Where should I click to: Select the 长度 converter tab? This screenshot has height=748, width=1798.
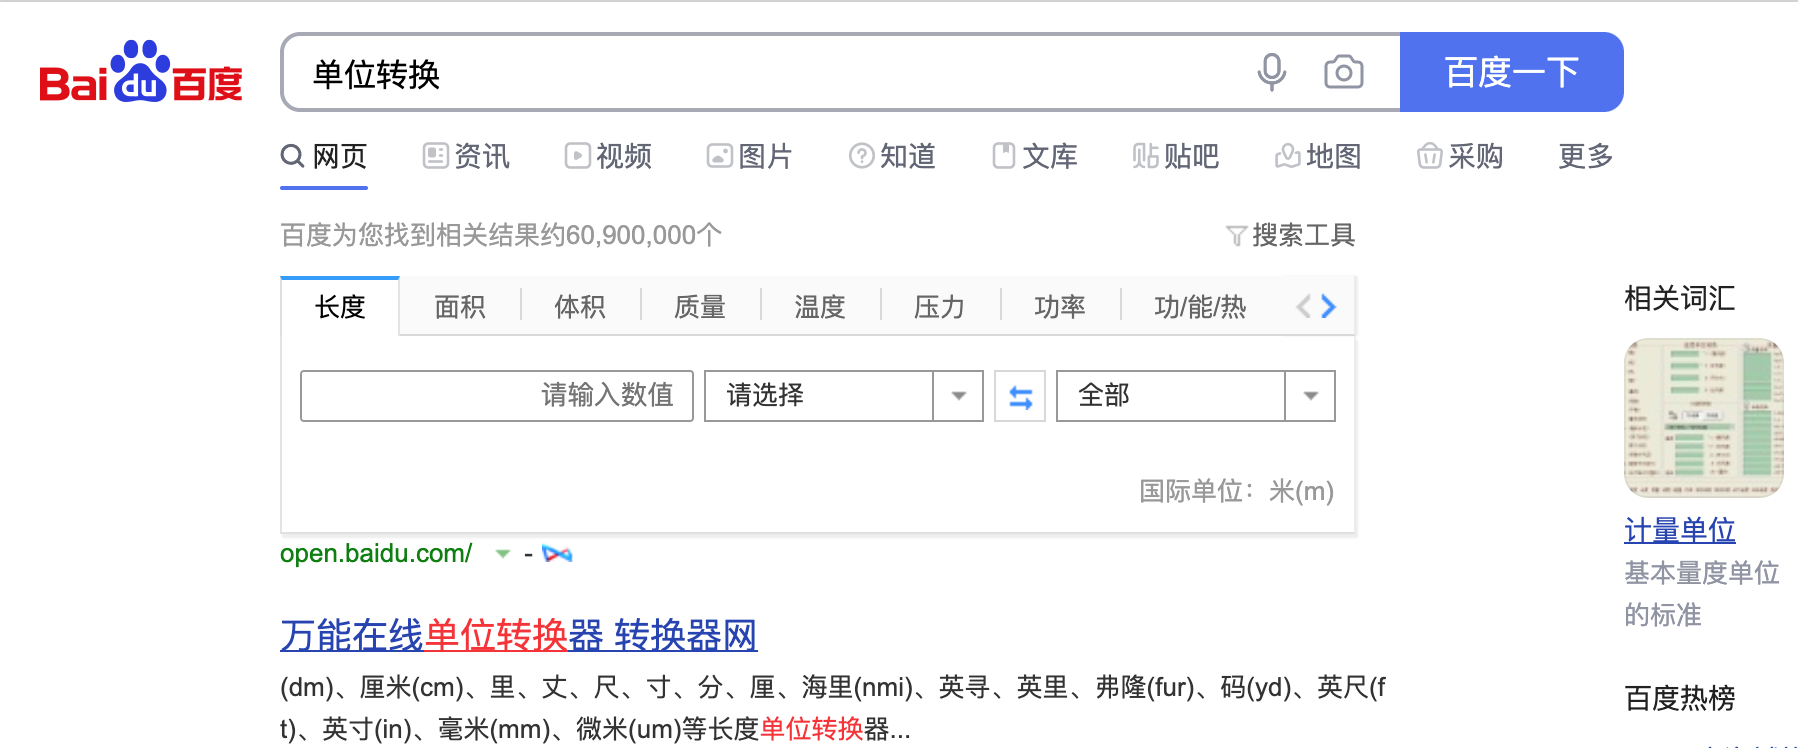click(x=340, y=306)
